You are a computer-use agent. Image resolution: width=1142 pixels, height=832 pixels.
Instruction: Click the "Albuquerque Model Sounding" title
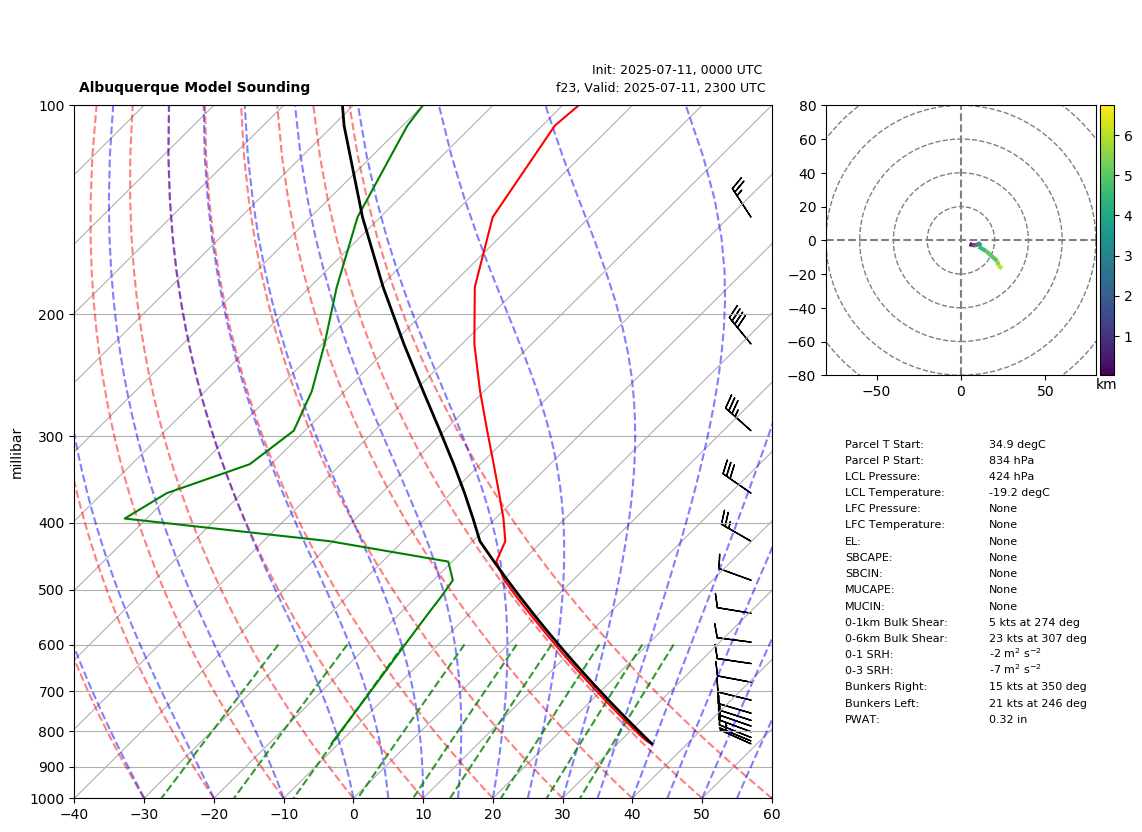pos(194,87)
